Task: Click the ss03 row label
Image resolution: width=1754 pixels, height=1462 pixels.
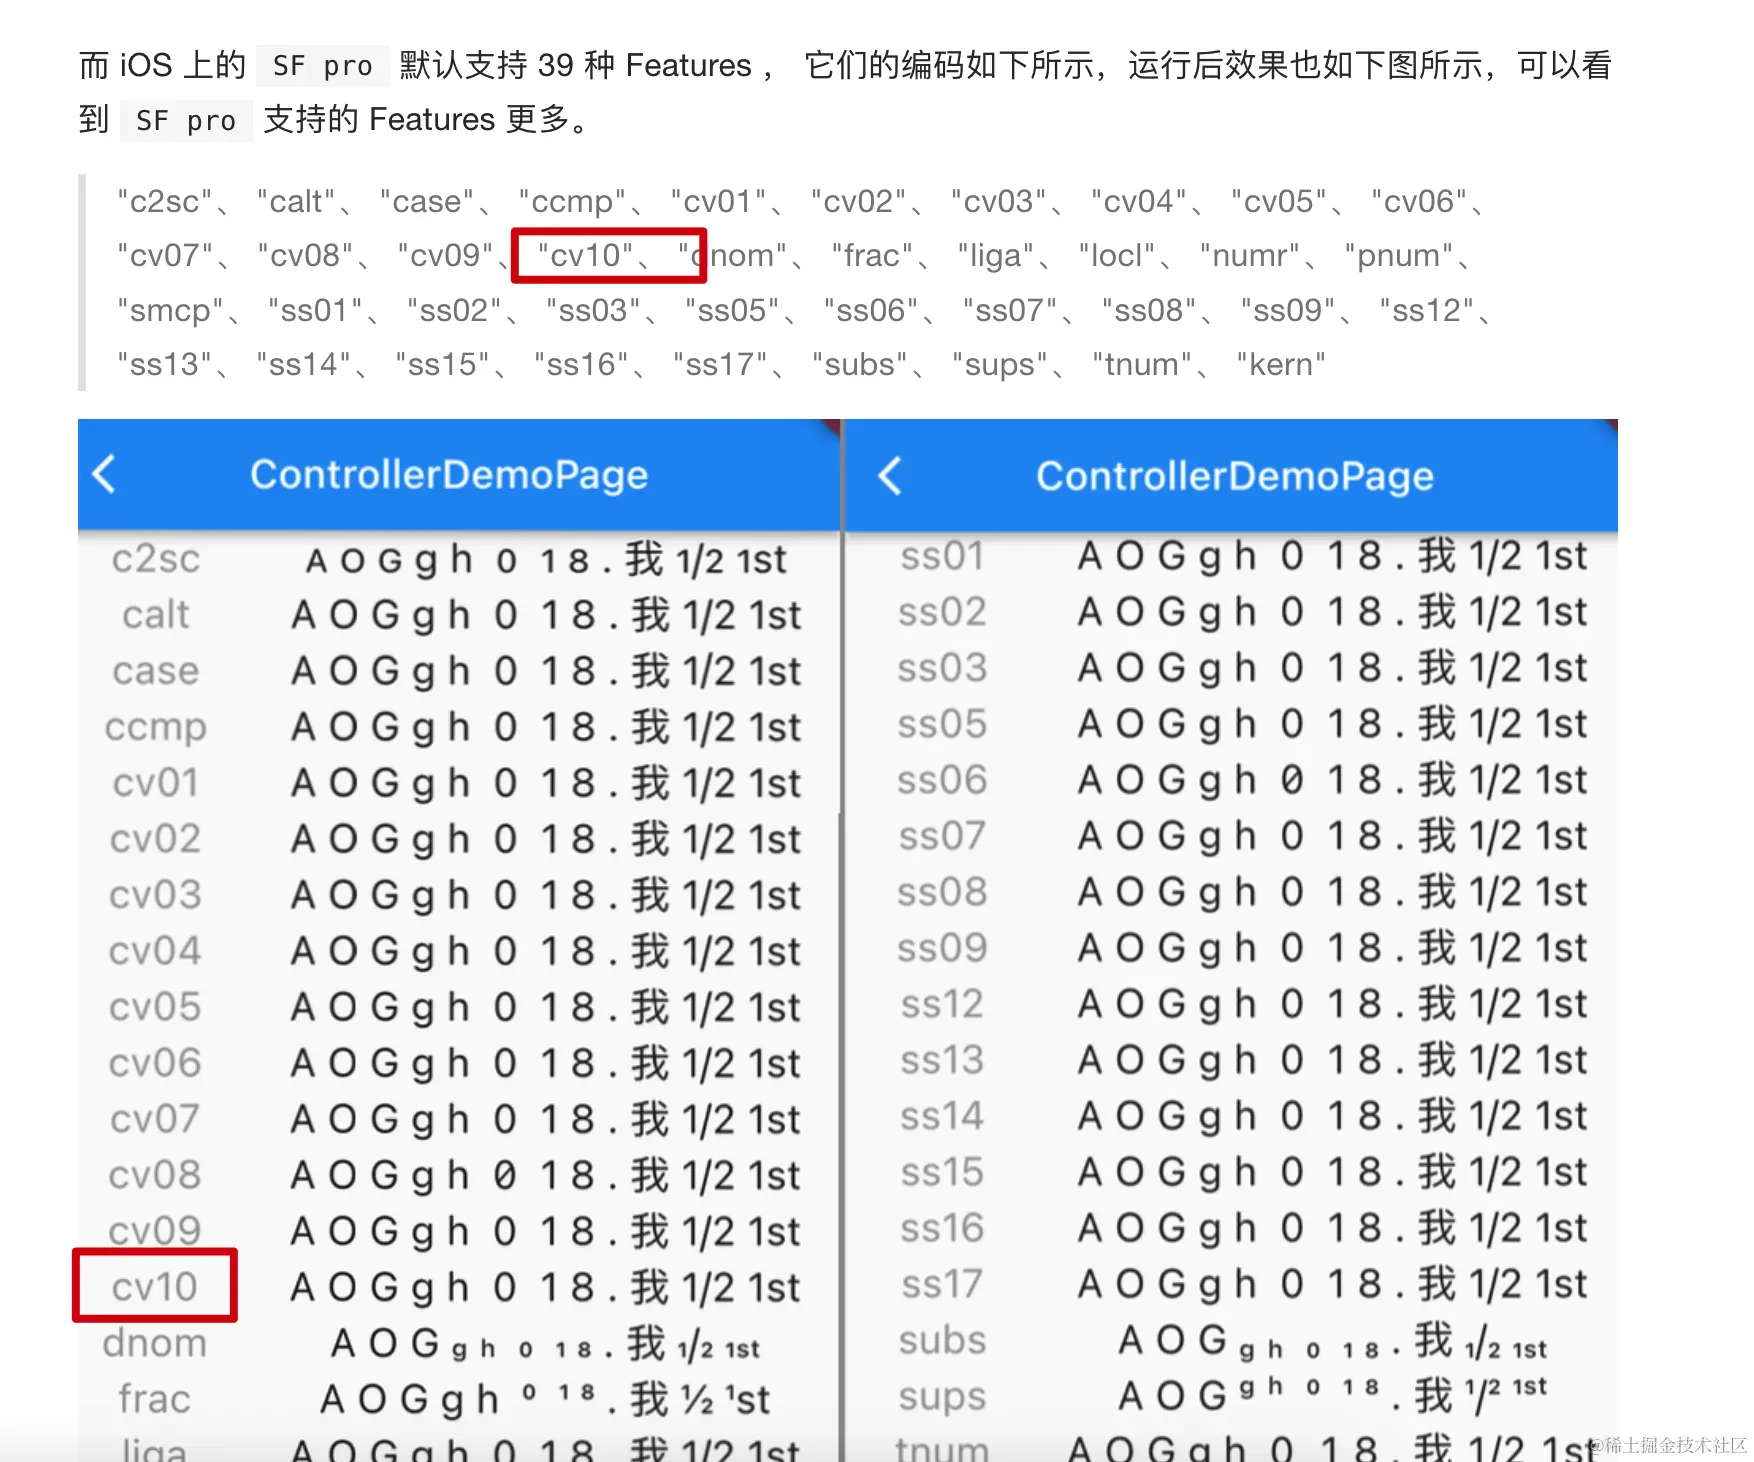Action: [942, 668]
